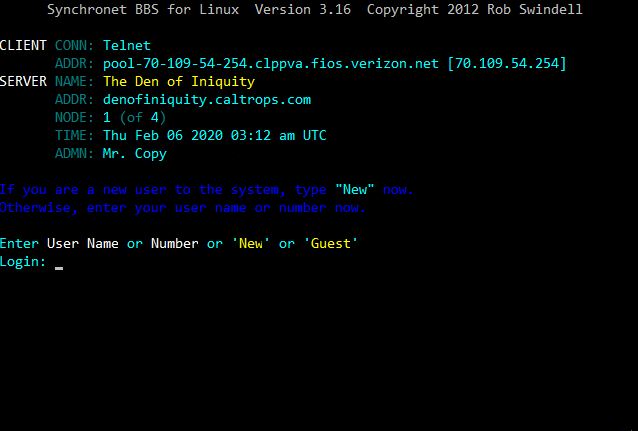Click the quoted "New" in blue instruction line
This screenshot has width=638, height=431.
(354, 190)
